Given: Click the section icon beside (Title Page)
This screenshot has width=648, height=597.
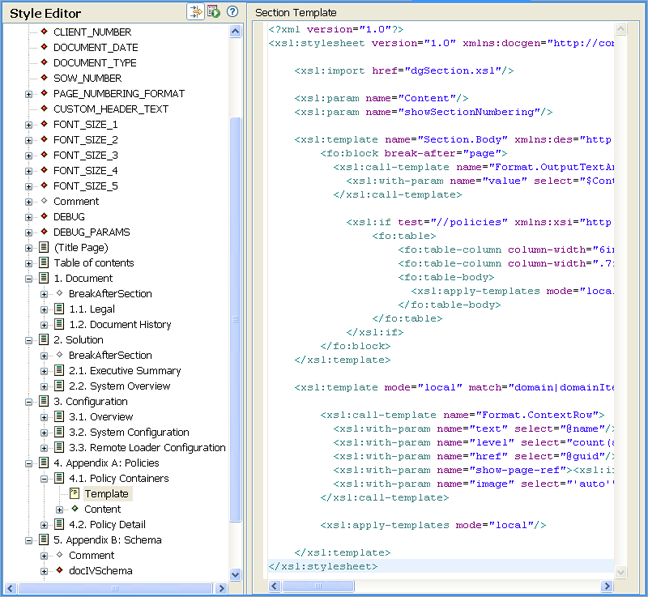Looking at the screenshot, I should 44,247.
